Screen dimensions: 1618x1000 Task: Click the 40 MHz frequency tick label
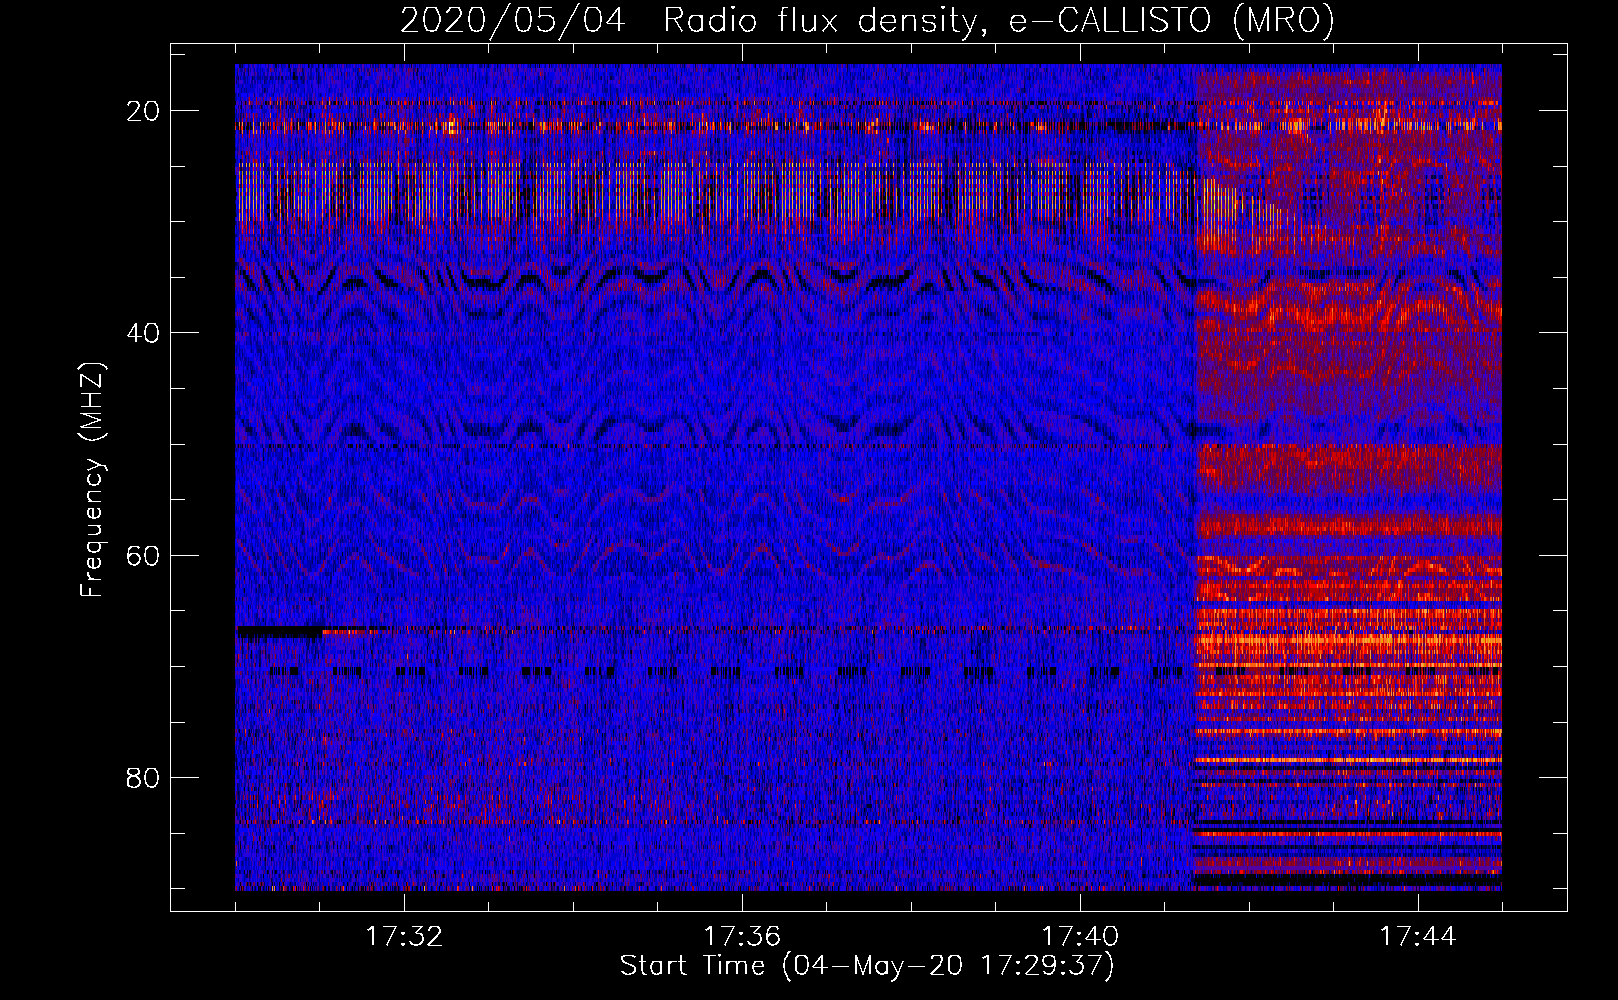pos(143,333)
